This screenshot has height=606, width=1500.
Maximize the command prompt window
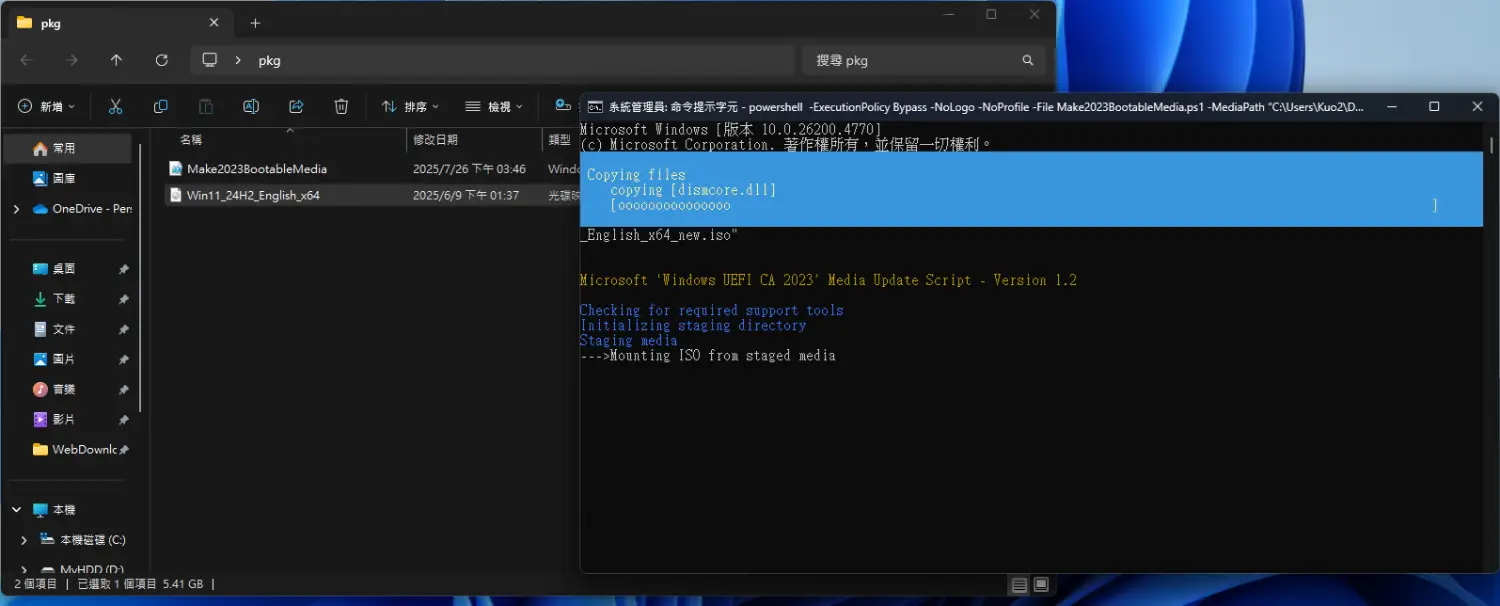[1434, 106]
